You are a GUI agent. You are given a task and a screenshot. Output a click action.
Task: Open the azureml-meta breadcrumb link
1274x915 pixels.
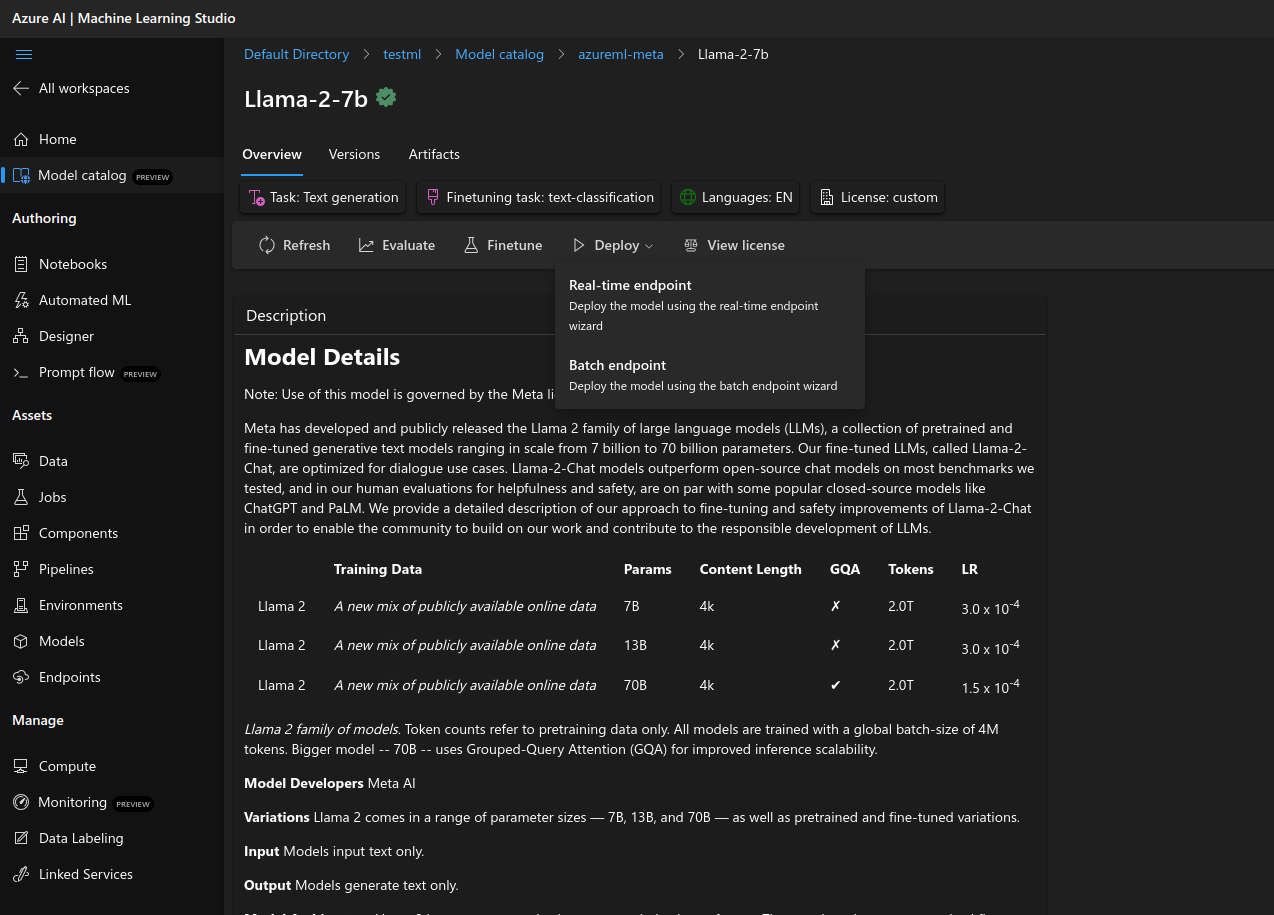click(x=621, y=54)
